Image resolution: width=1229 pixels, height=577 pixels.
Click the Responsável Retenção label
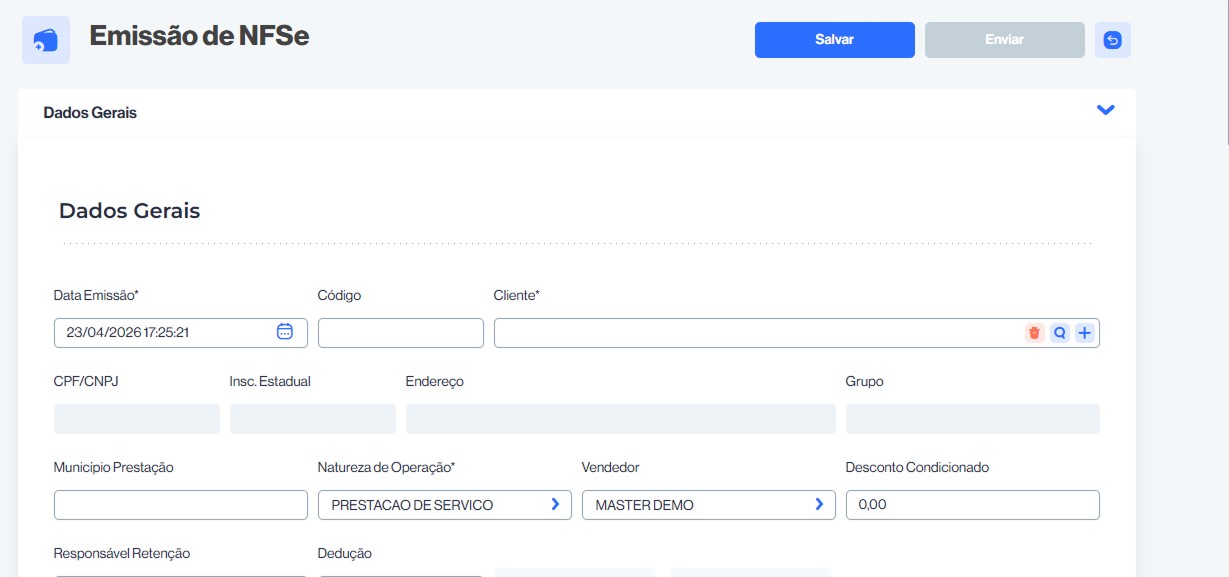pyautogui.click(x=122, y=553)
